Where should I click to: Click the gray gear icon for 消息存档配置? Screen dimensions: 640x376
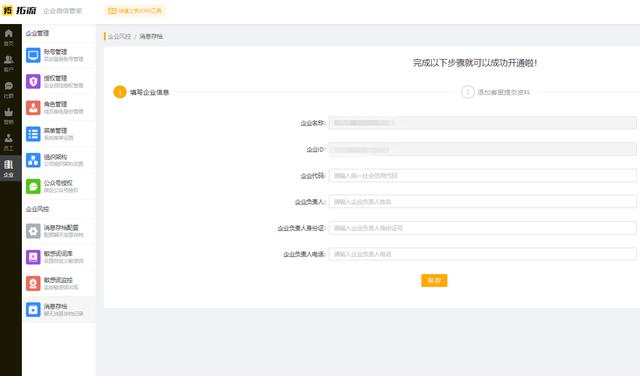(x=33, y=231)
